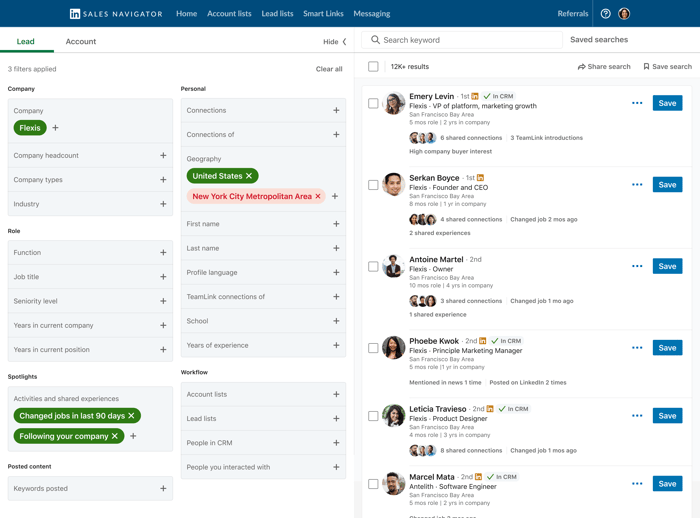The image size is (700, 518).
Task: Expand the Years of experience filter
Action: click(x=336, y=346)
